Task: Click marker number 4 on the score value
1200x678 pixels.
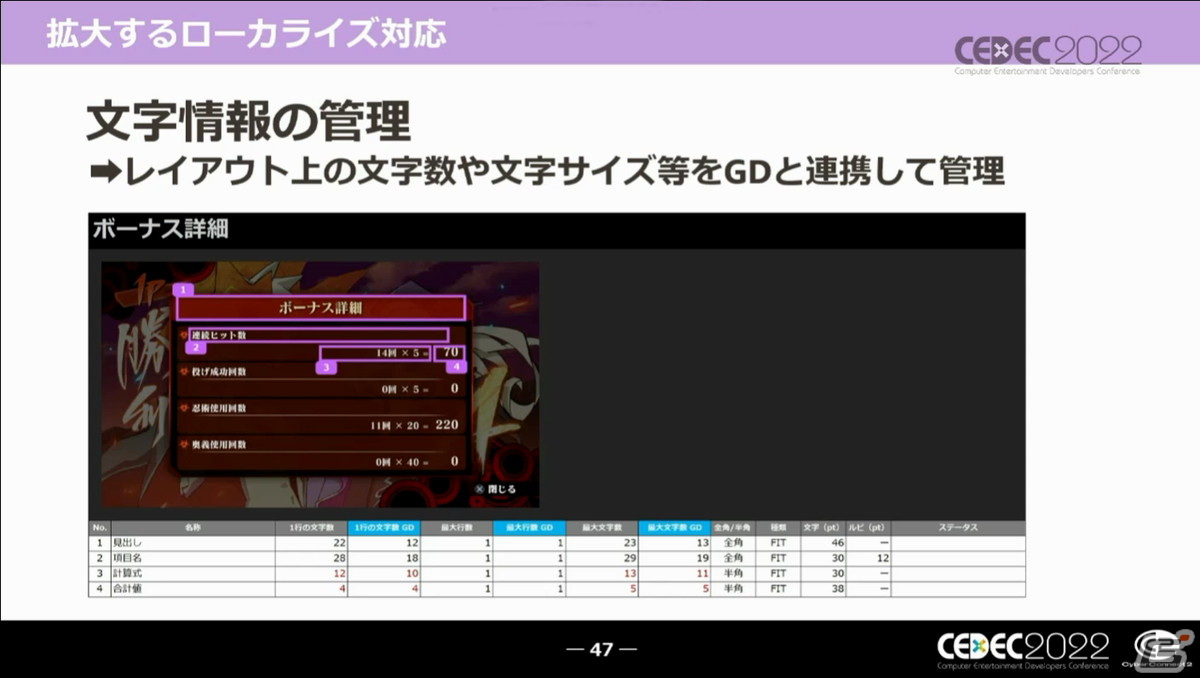Action: tap(456, 367)
